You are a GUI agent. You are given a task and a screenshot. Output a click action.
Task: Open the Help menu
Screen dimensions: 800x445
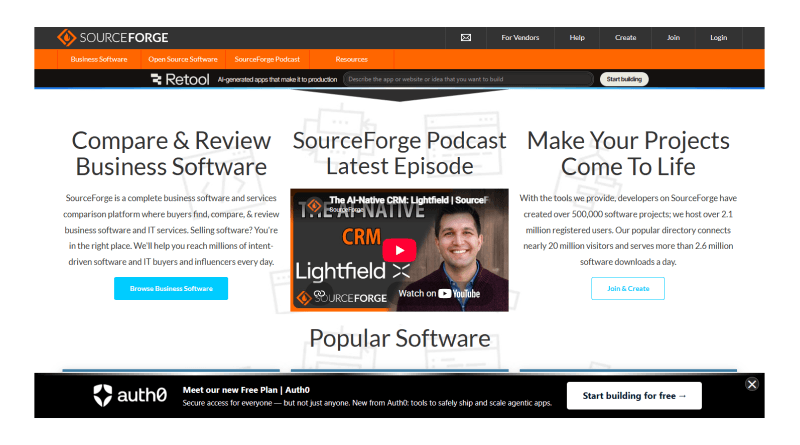[x=577, y=38]
